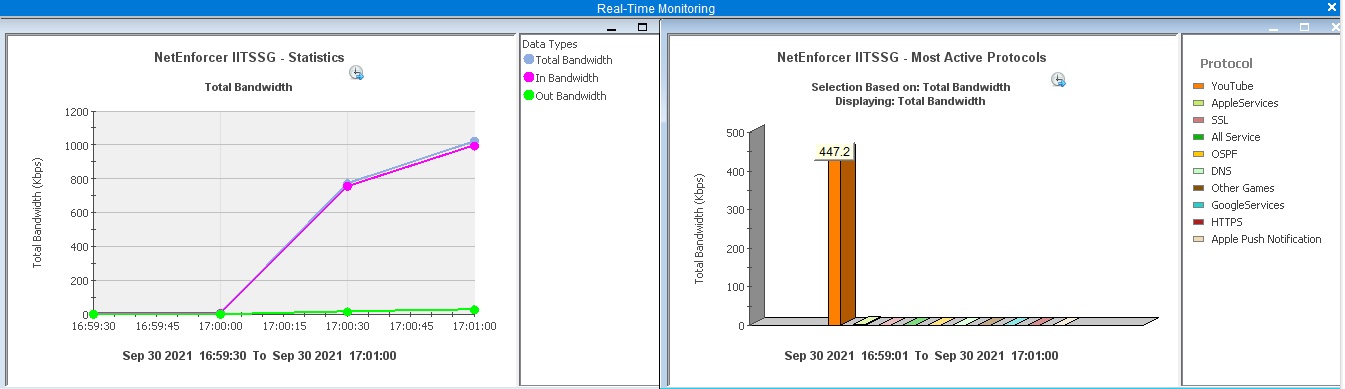Click the Other Games legend swatch
Image resolution: width=1345 pixels, height=389 pixels.
pos(1199,188)
